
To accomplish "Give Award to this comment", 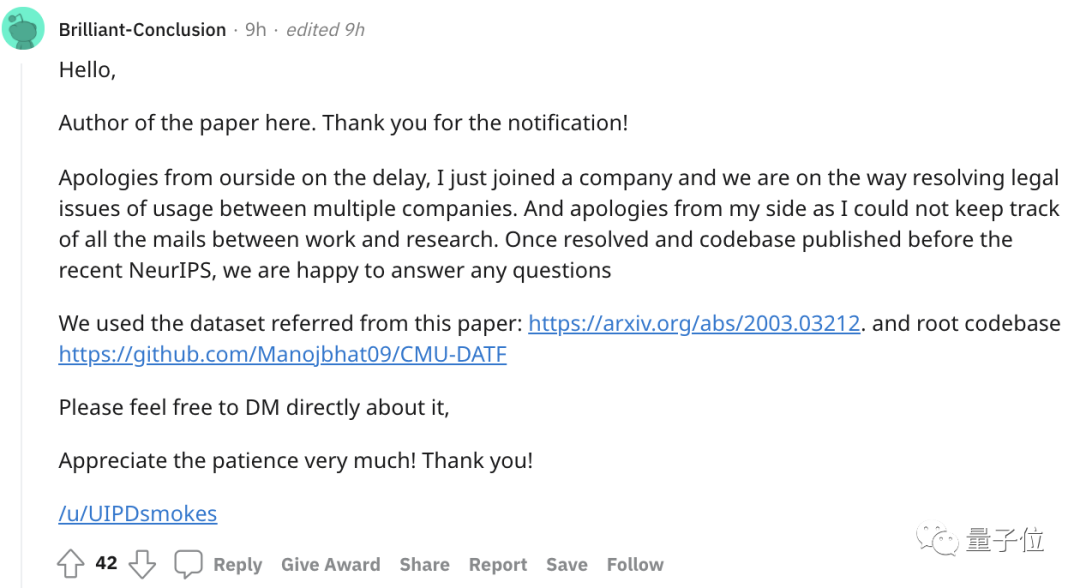I will pos(330,565).
